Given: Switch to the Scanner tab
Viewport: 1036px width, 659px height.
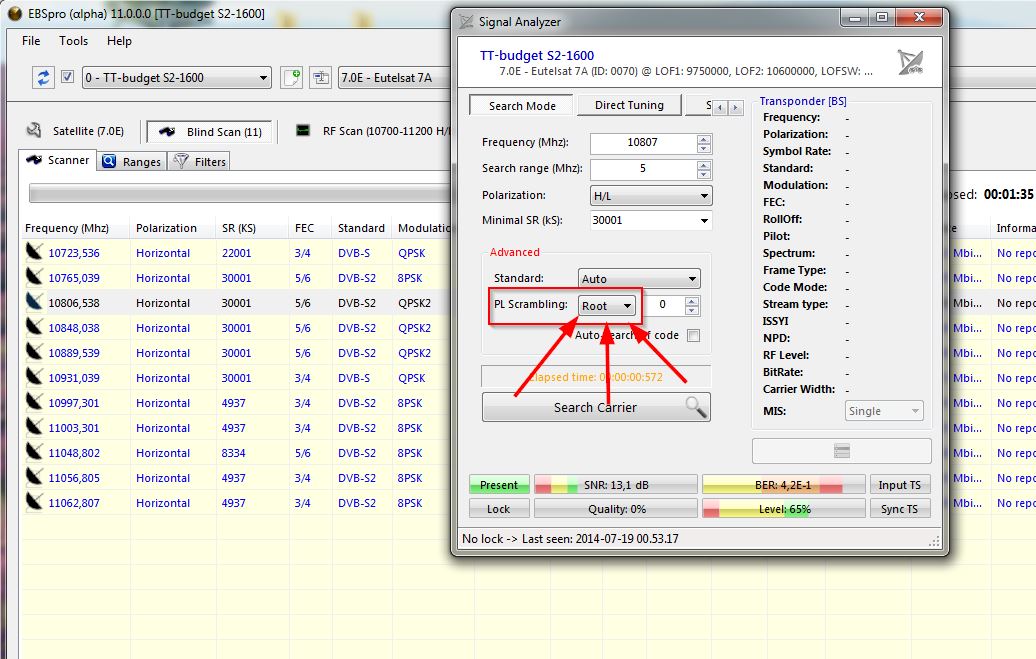Looking at the screenshot, I should tap(57, 160).
